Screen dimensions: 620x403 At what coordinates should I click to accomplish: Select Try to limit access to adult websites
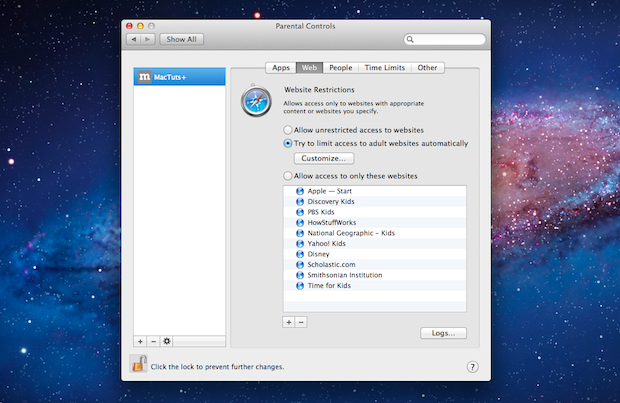click(x=287, y=143)
